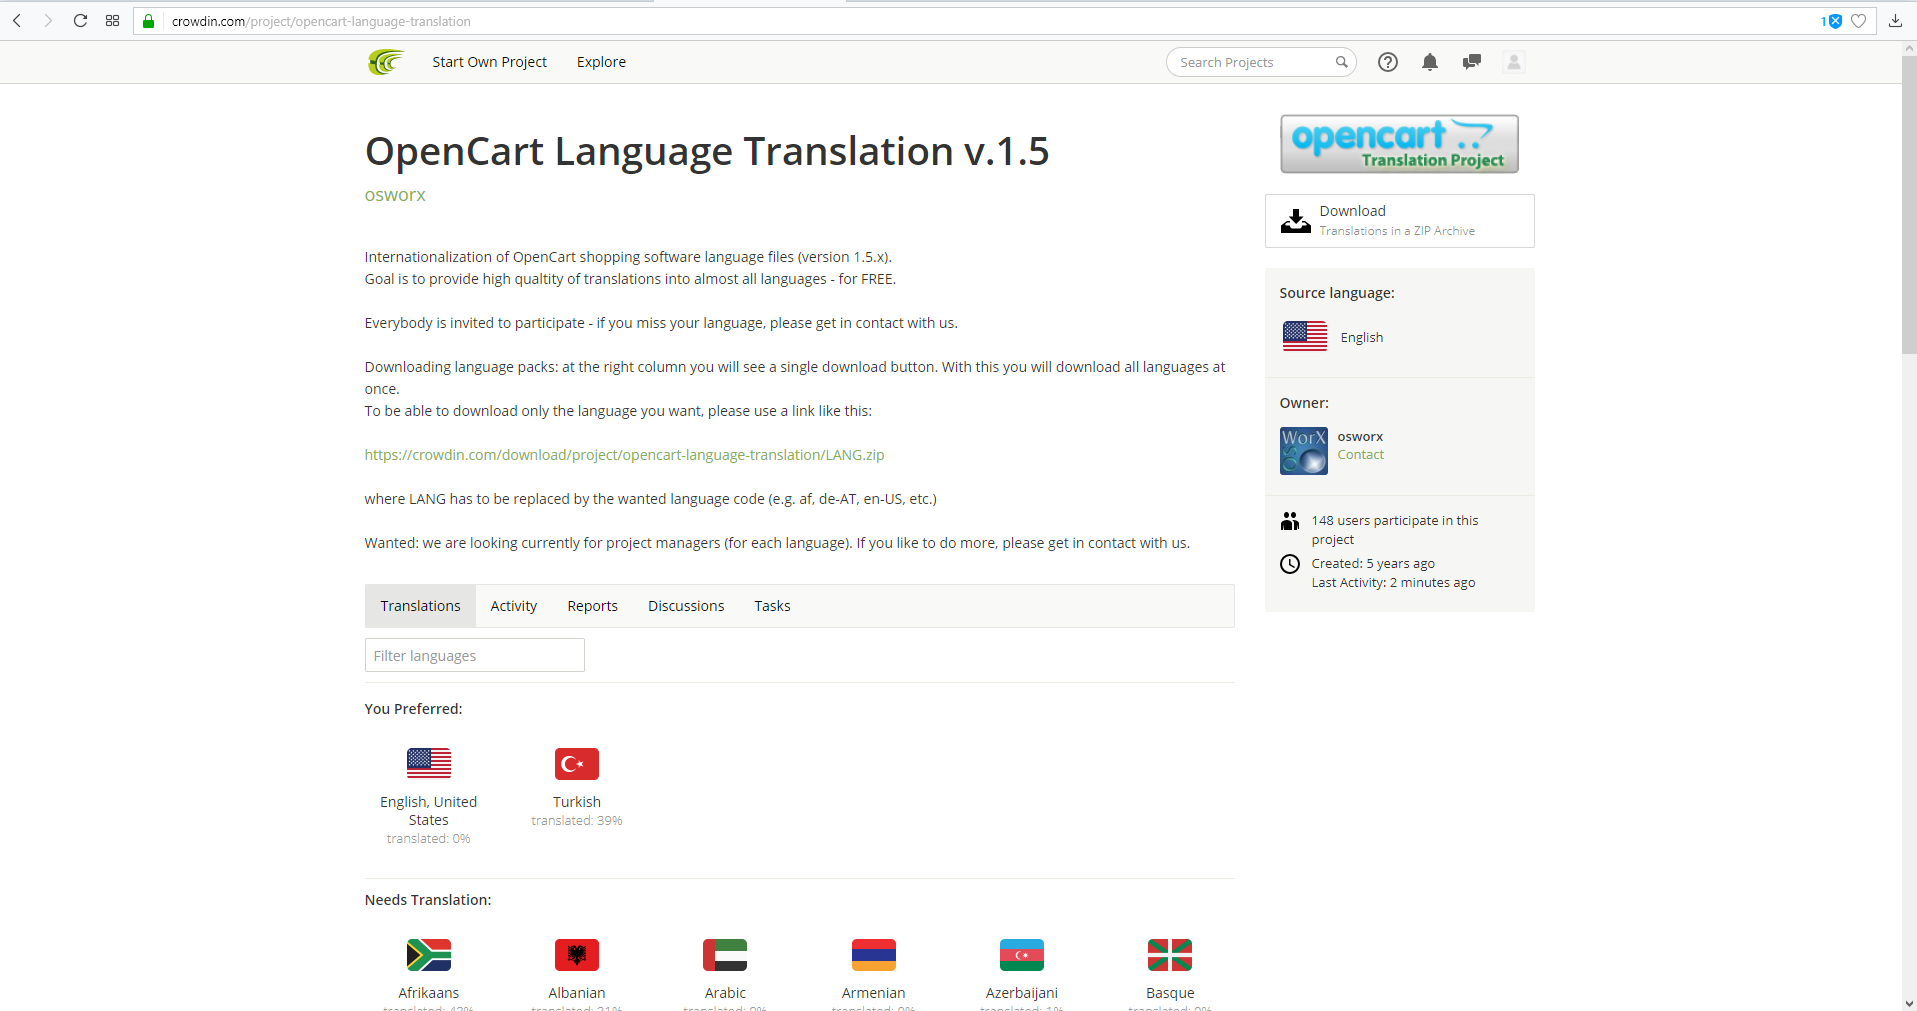Open the Albanian language name
Image resolution: width=1917 pixels, height=1011 pixels.
[x=577, y=993]
